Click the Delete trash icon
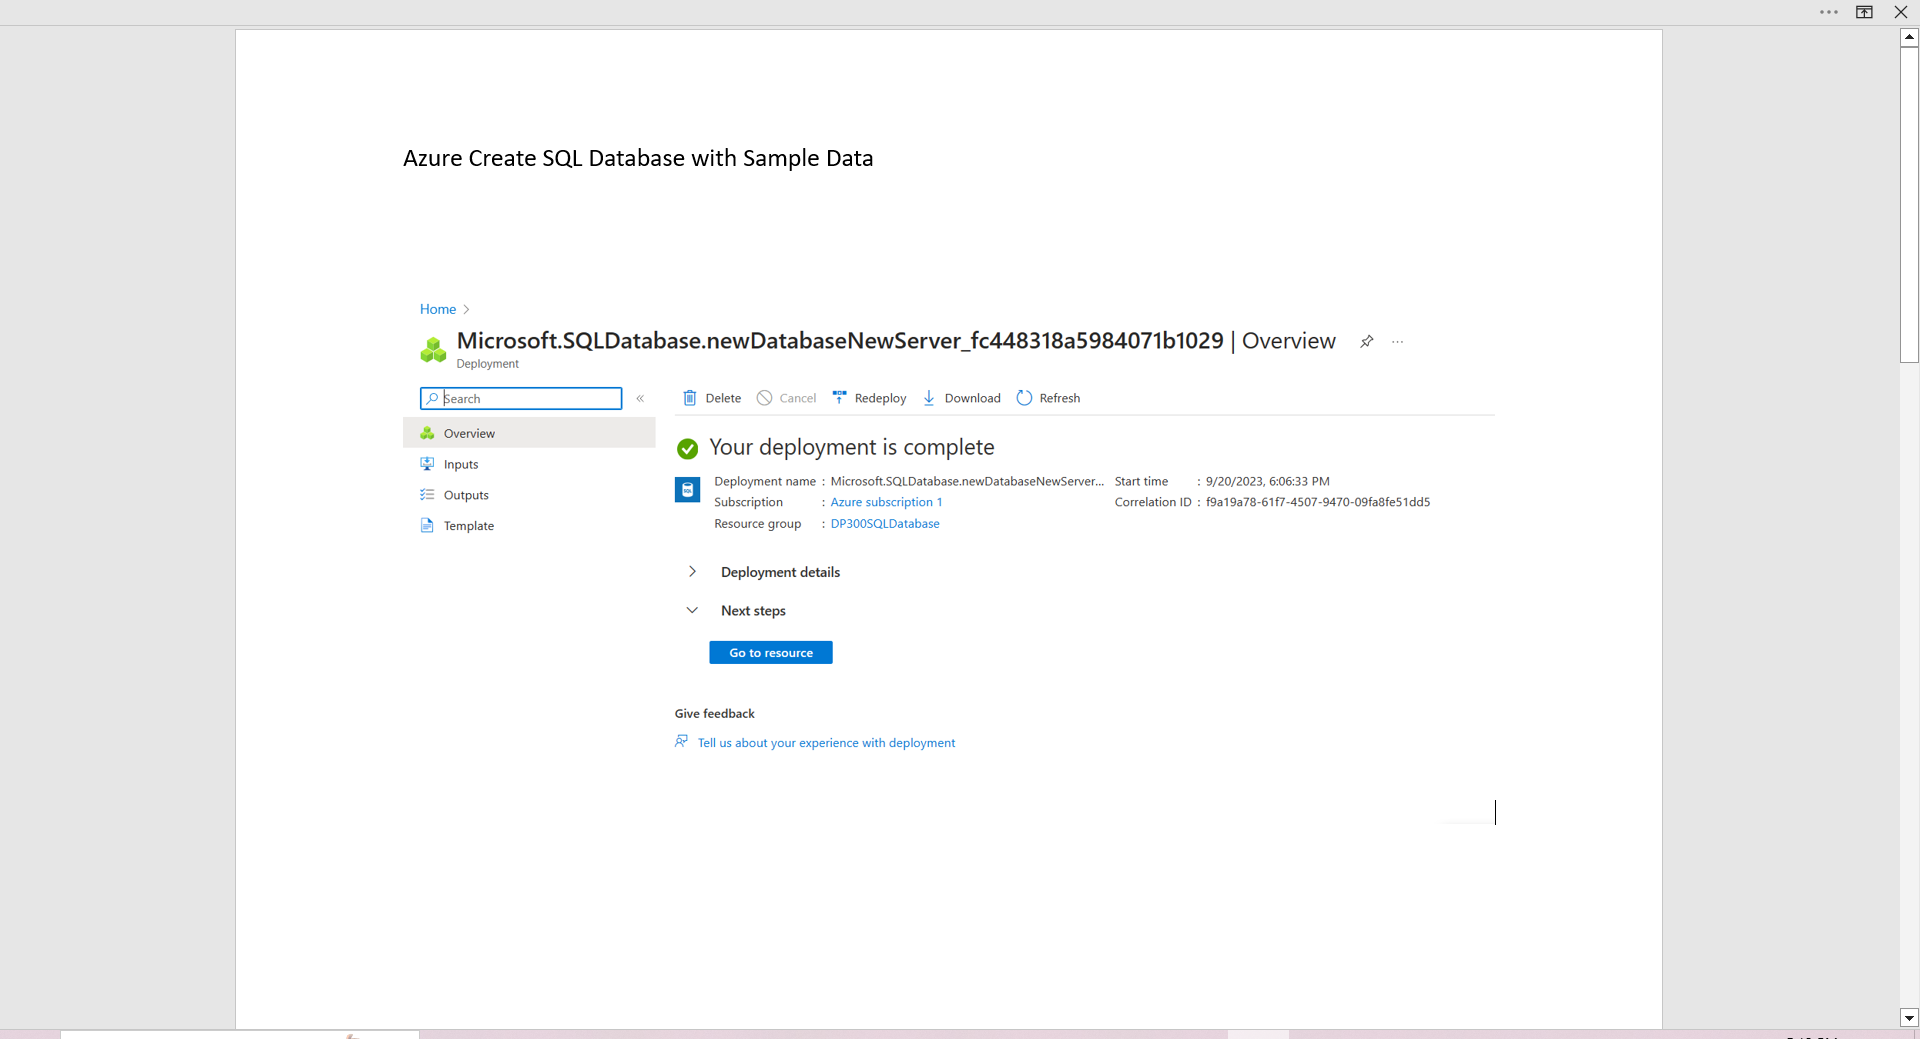Image resolution: width=1920 pixels, height=1039 pixels. click(x=689, y=398)
